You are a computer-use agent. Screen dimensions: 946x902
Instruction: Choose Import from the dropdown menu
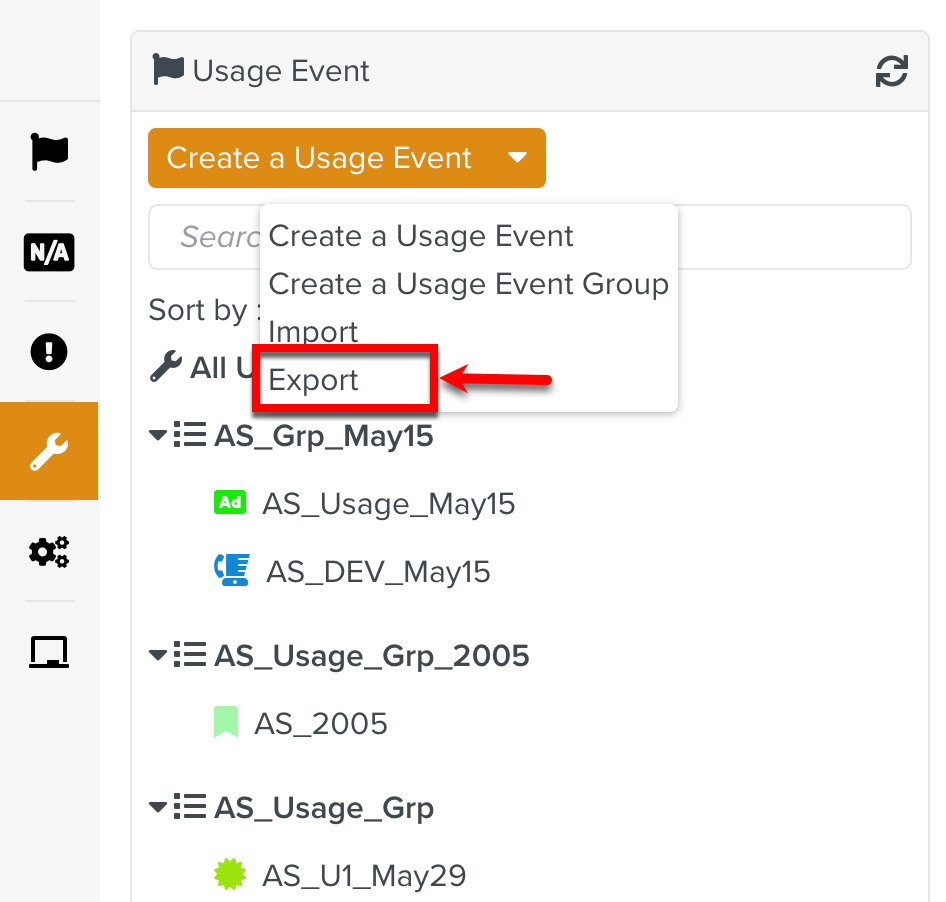coord(314,332)
